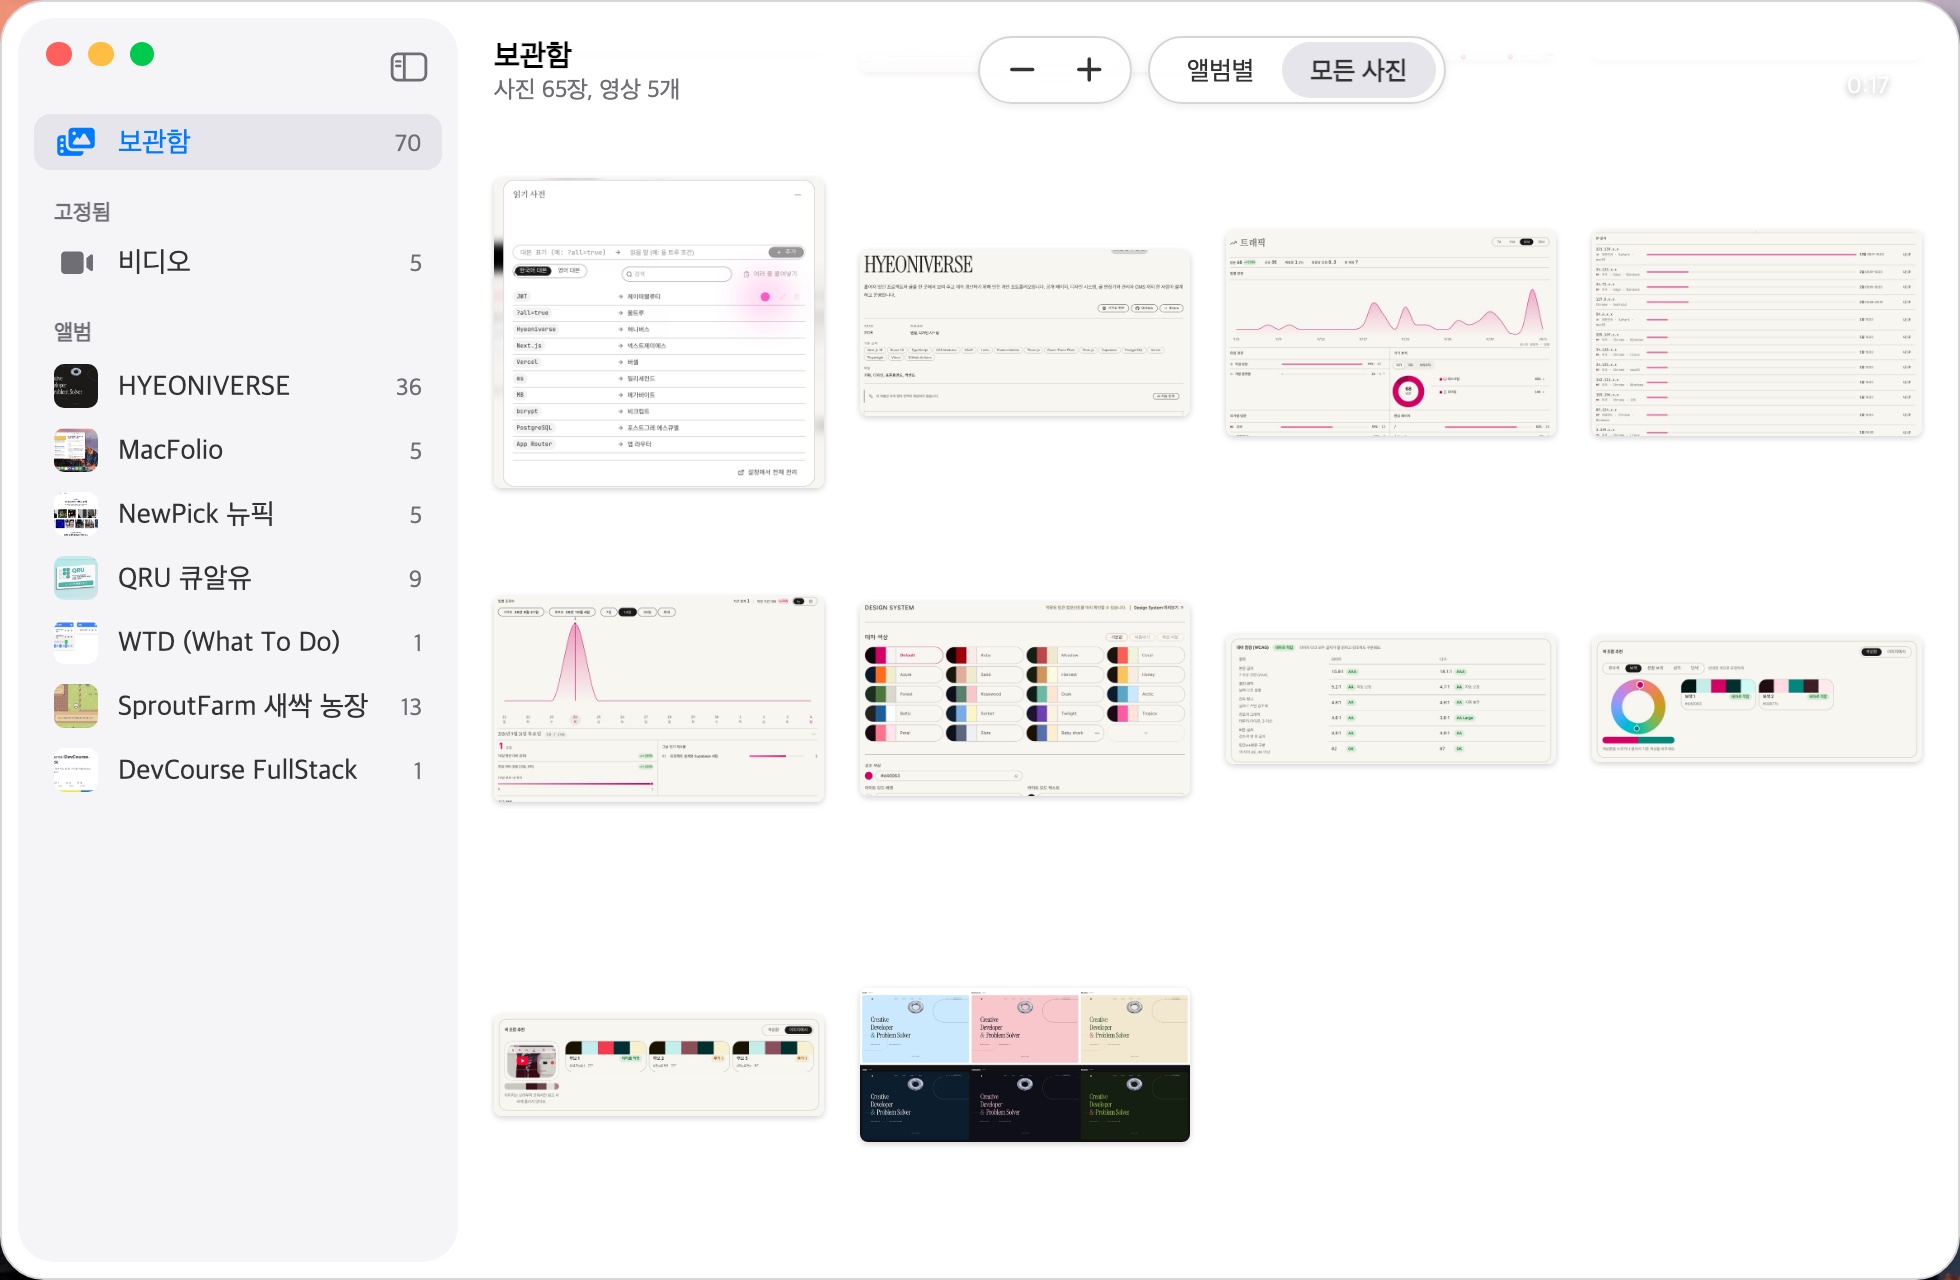Open the contrast table screenshot thumbnail
This screenshot has width=1960, height=1280.
pyautogui.click(x=1391, y=699)
